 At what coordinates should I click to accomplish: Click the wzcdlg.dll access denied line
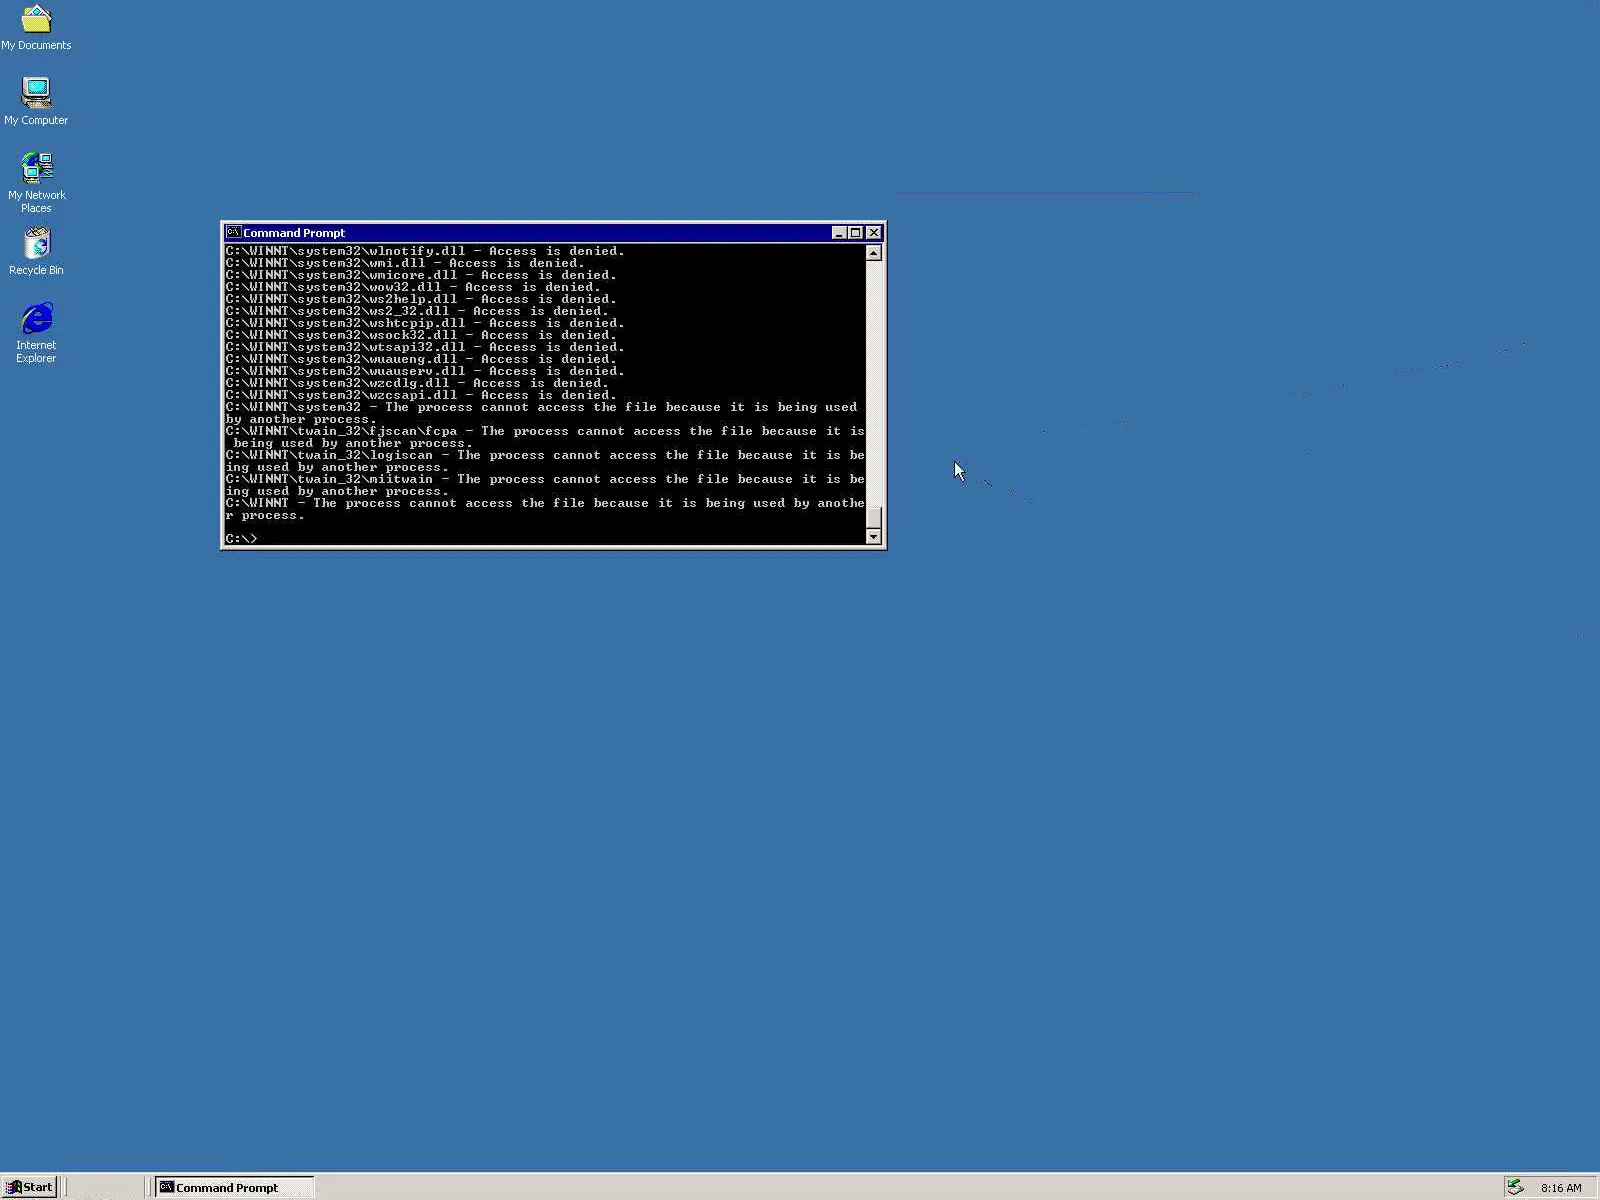pos(417,383)
